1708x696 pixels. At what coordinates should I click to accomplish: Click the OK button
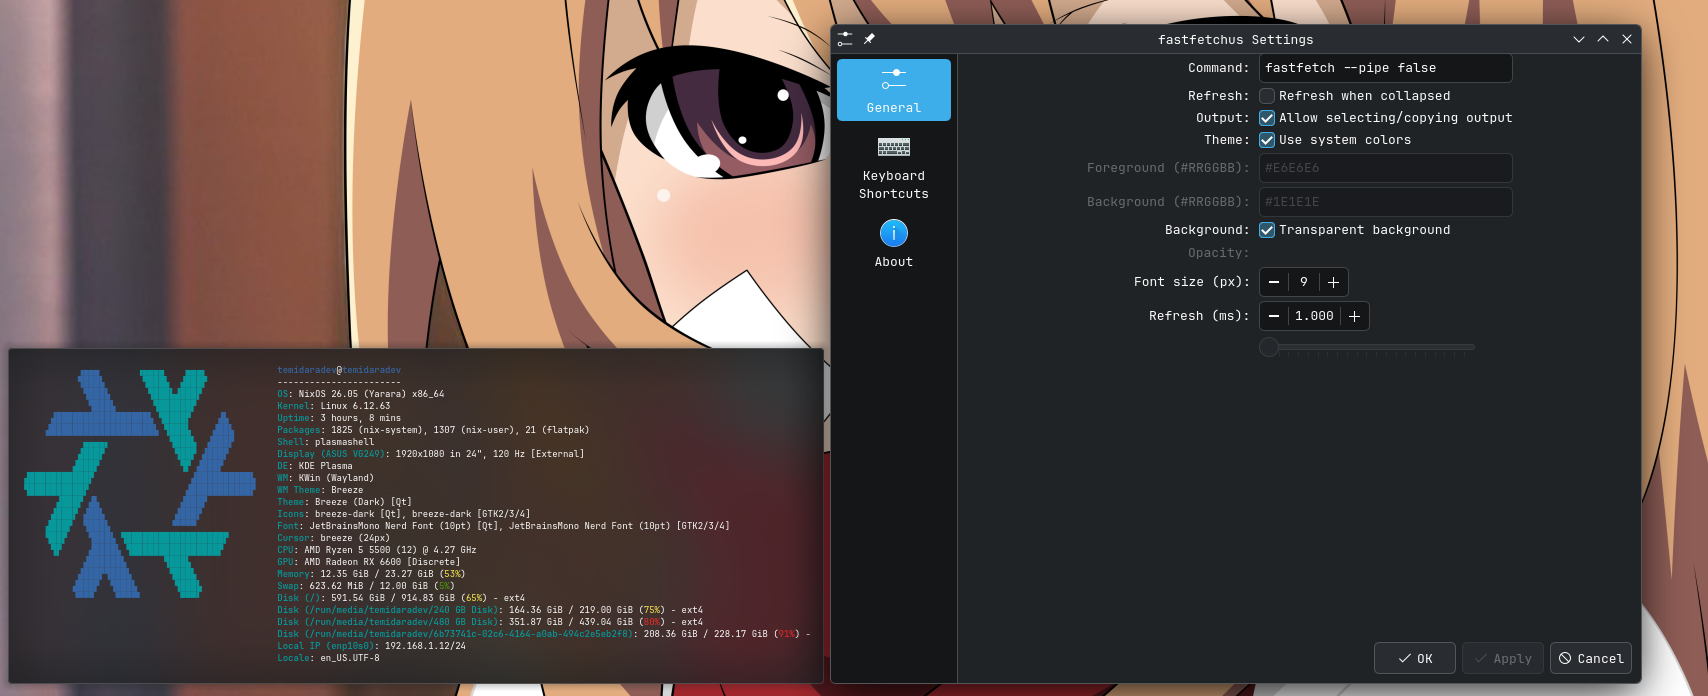[x=1414, y=658]
